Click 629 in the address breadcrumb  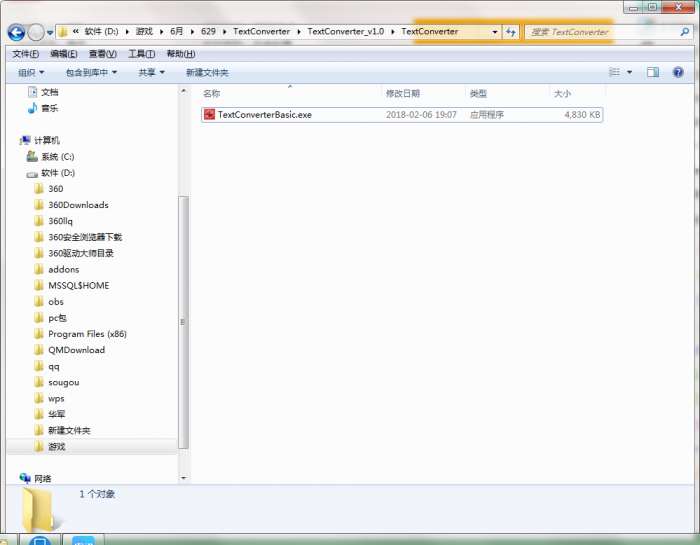pyautogui.click(x=208, y=32)
